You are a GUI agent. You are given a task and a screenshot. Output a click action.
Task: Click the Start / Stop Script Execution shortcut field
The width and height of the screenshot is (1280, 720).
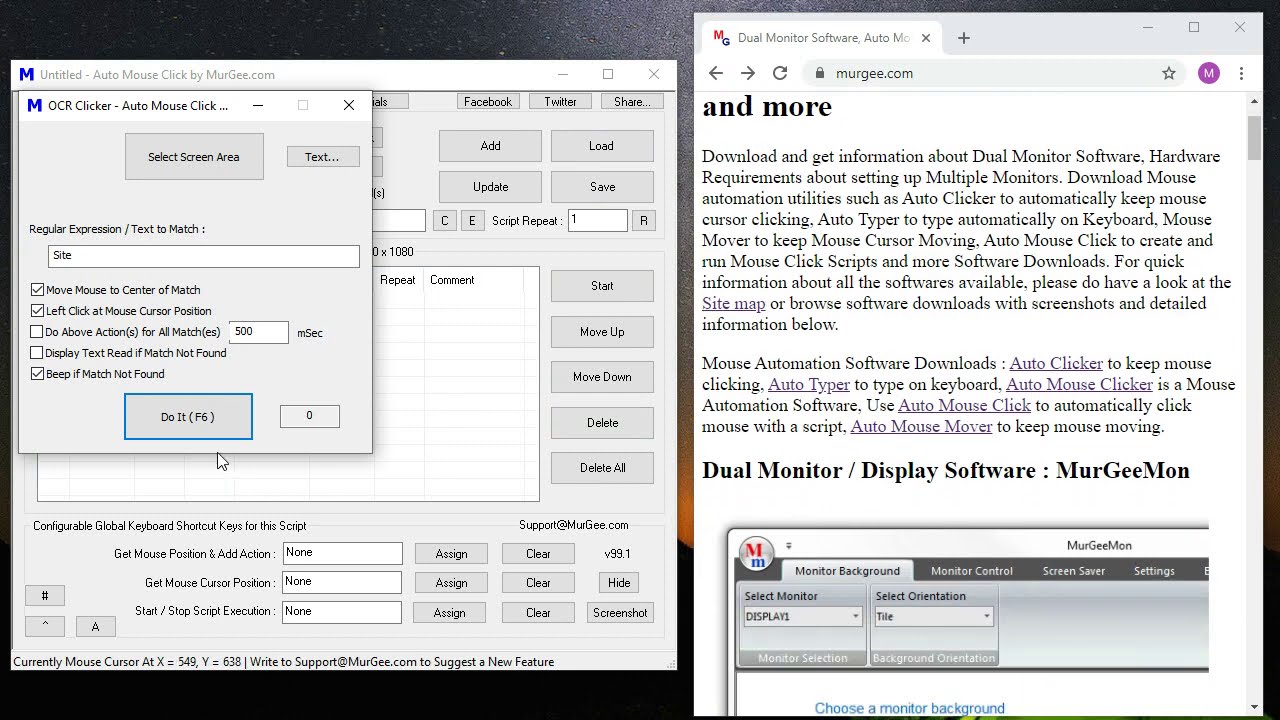[x=342, y=612]
